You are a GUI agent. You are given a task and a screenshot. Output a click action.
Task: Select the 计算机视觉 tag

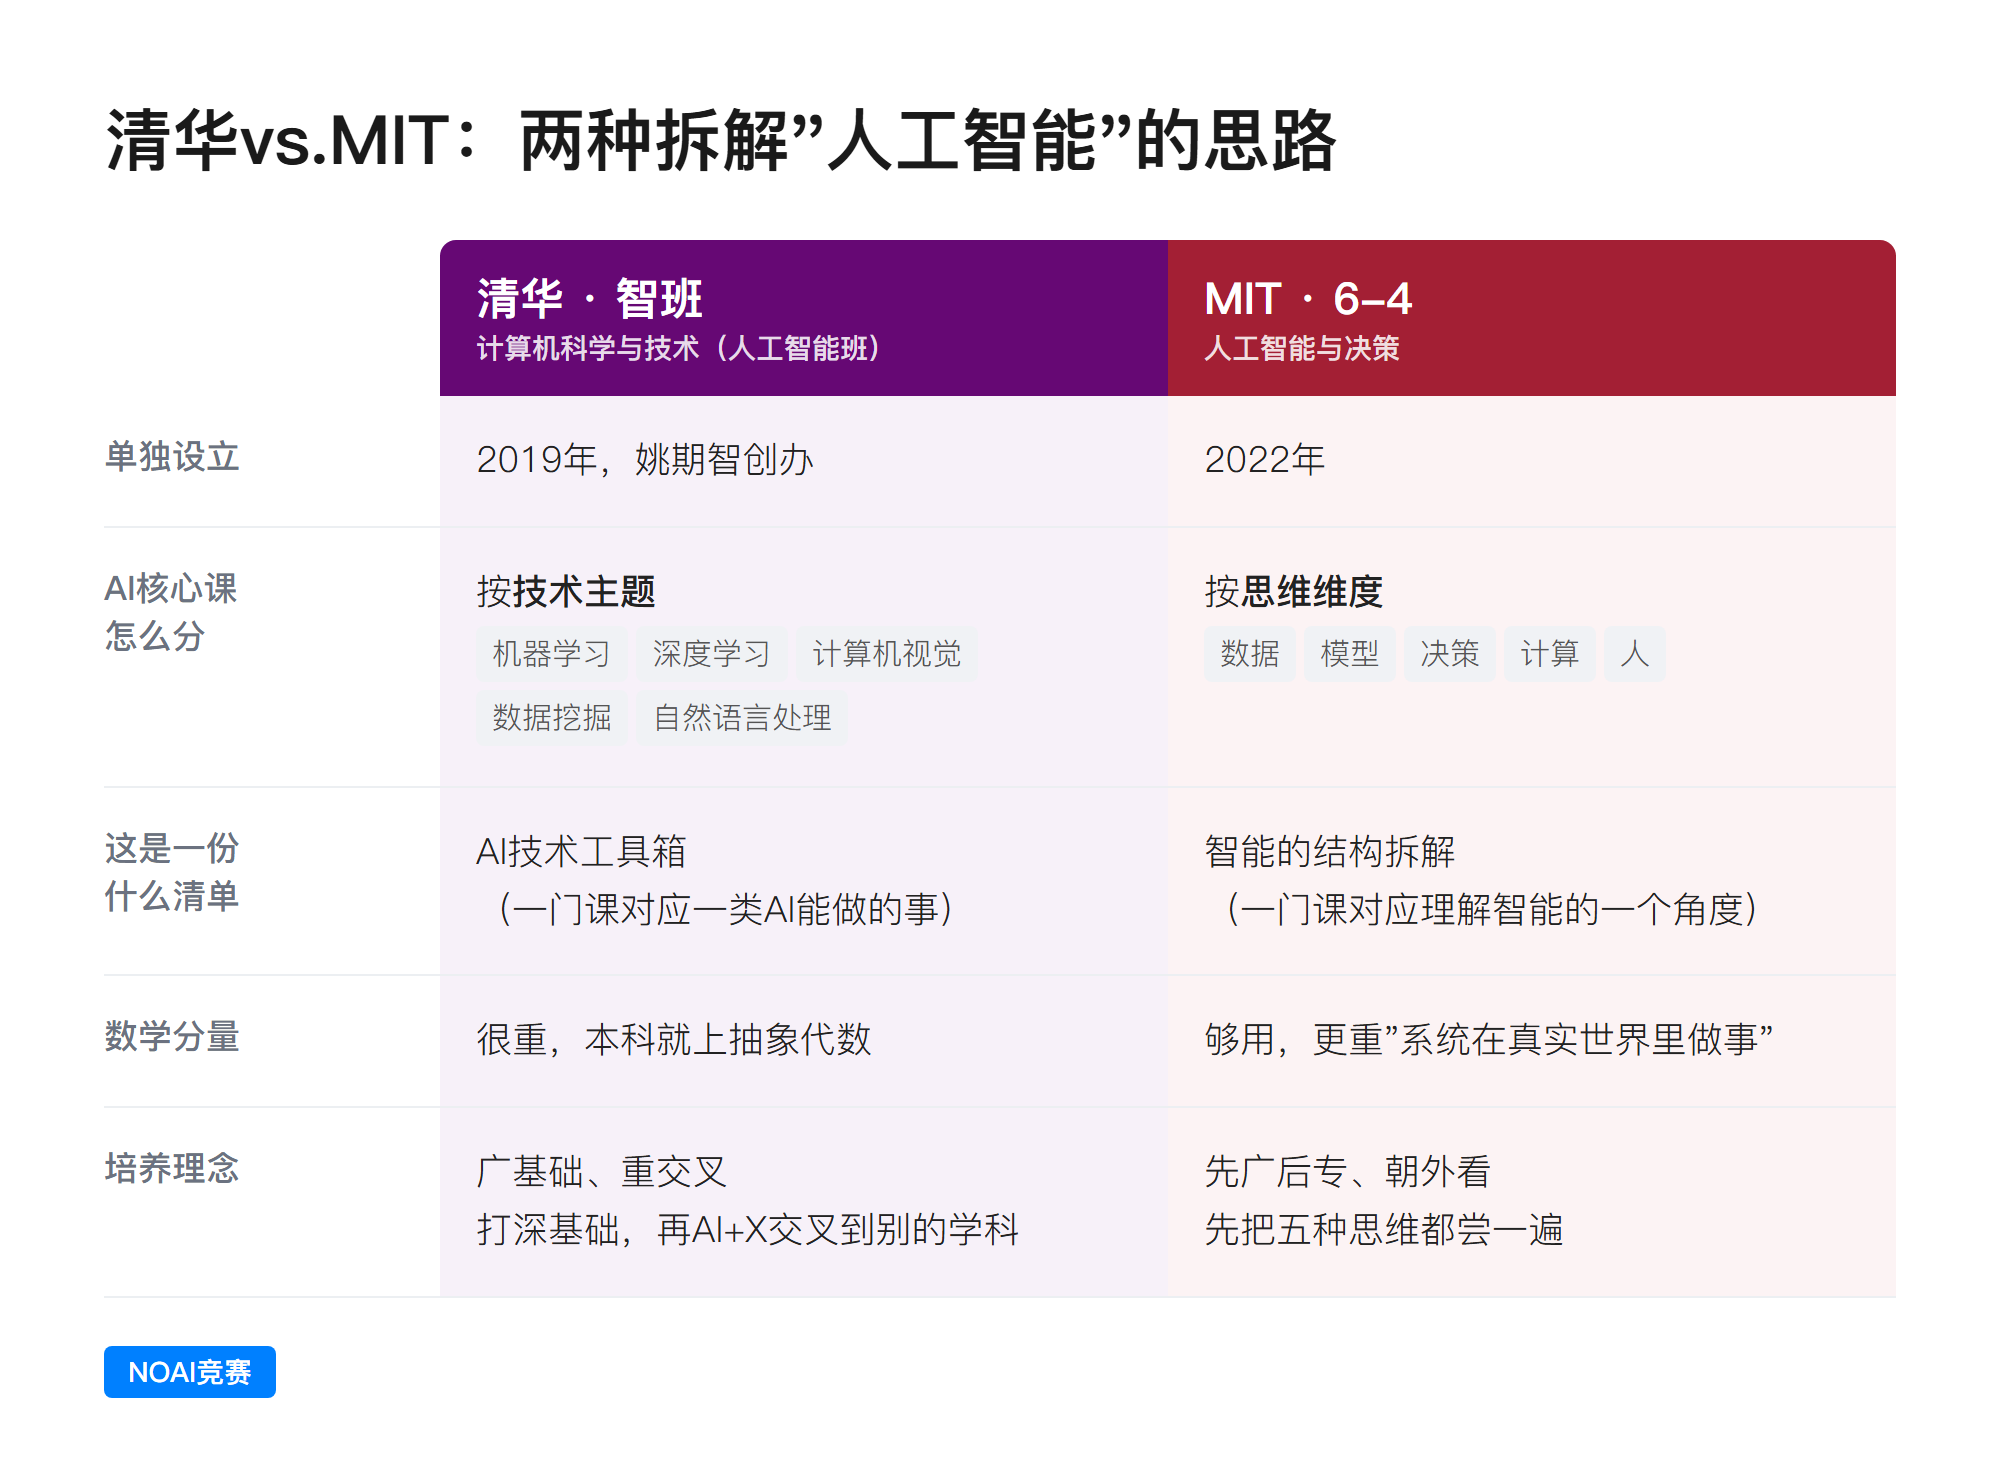click(x=887, y=654)
